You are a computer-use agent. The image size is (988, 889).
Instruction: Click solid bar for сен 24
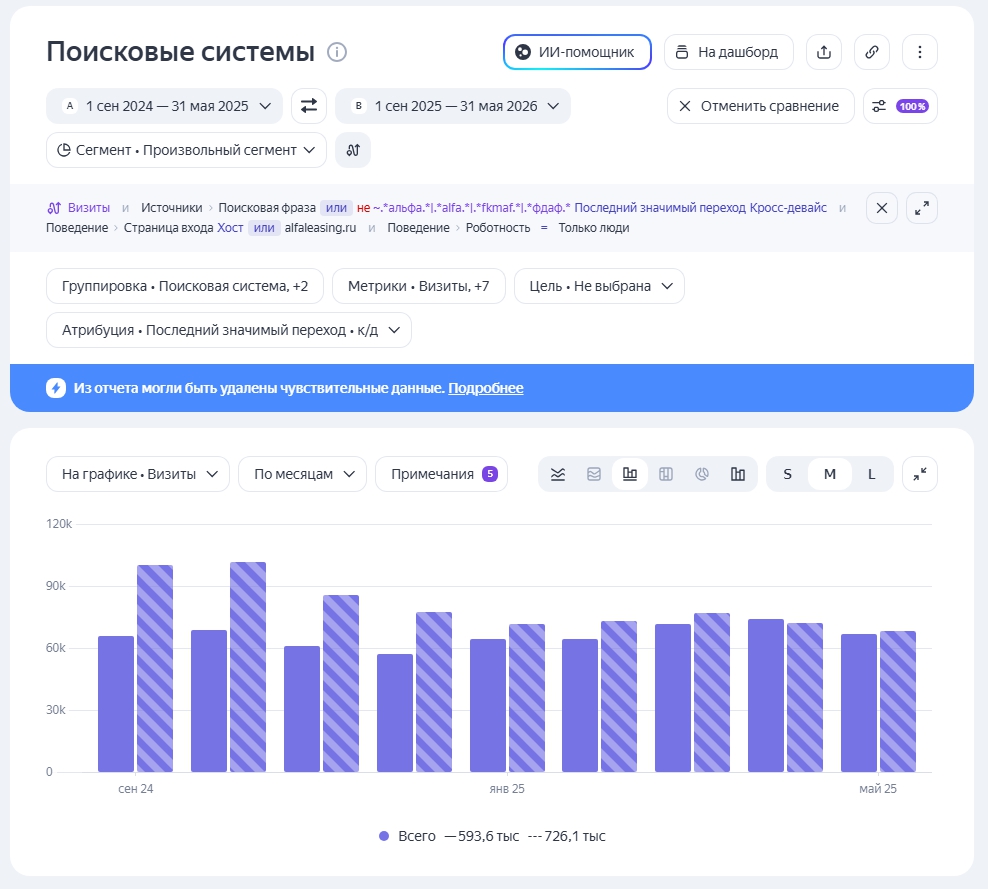(116, 704)
